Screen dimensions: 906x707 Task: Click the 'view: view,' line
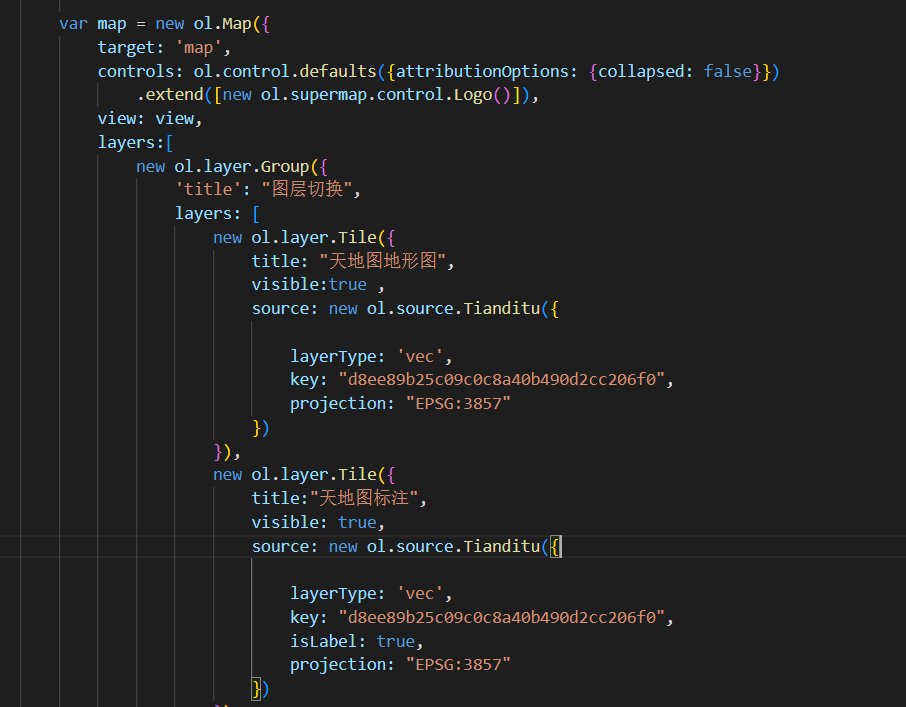coord(150,118)
